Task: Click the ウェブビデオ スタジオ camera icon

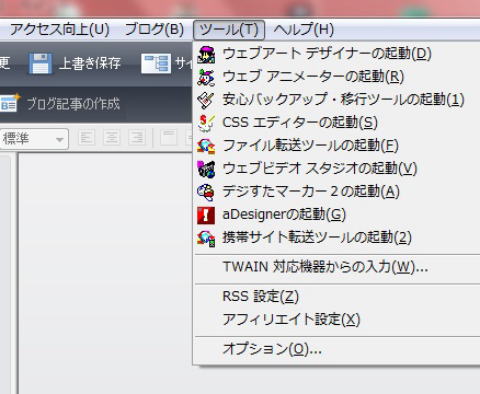Action: click(206, 169)
